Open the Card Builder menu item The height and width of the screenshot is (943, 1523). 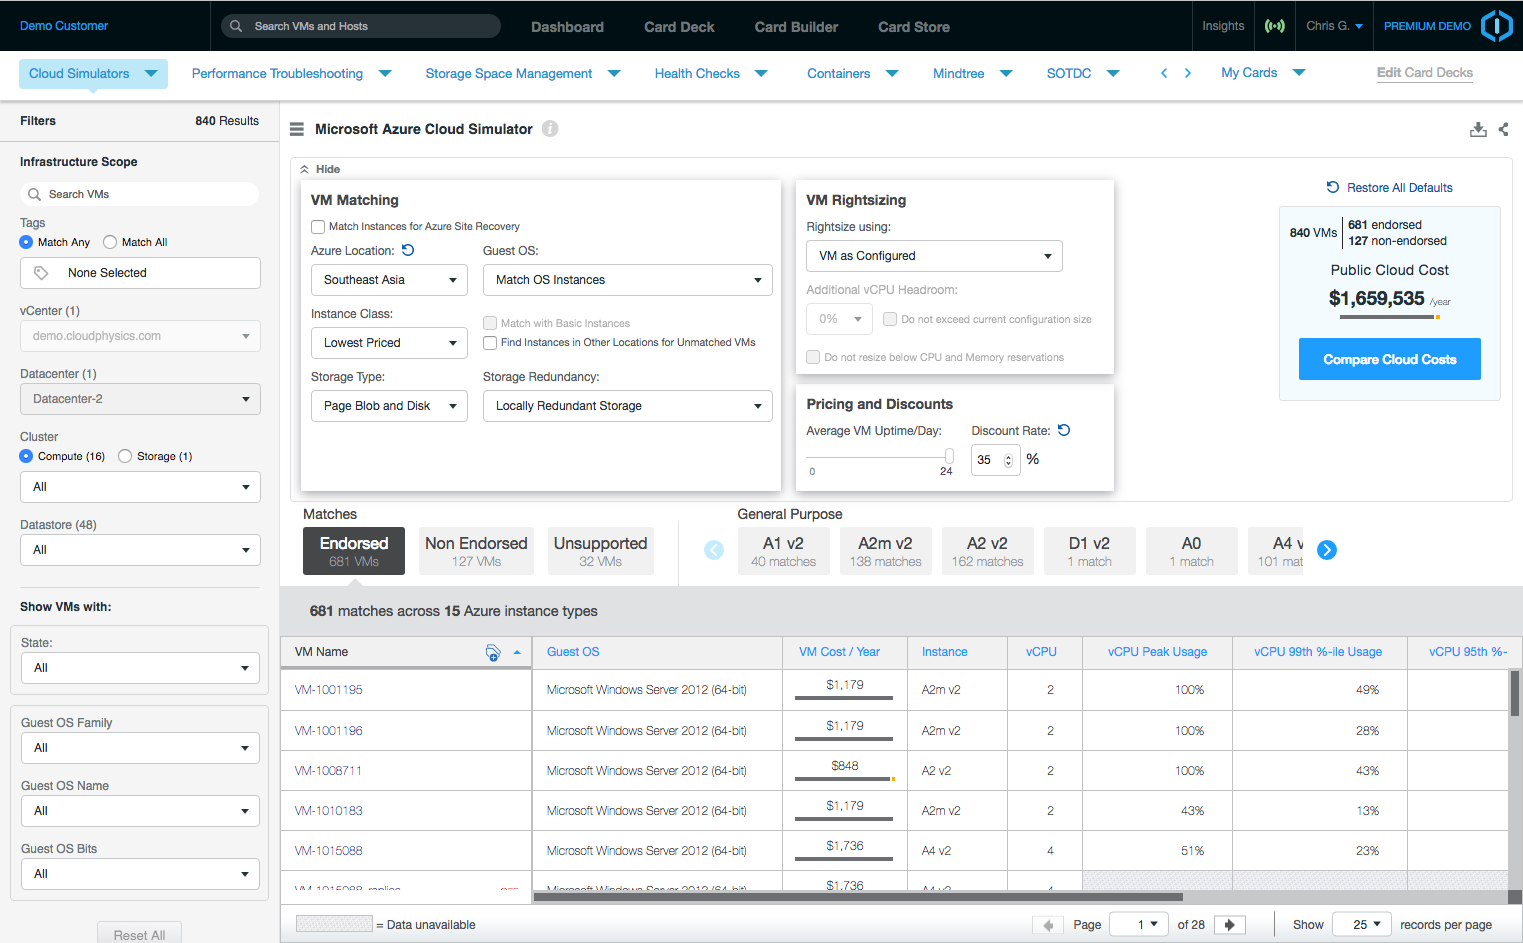click(796, 27)
